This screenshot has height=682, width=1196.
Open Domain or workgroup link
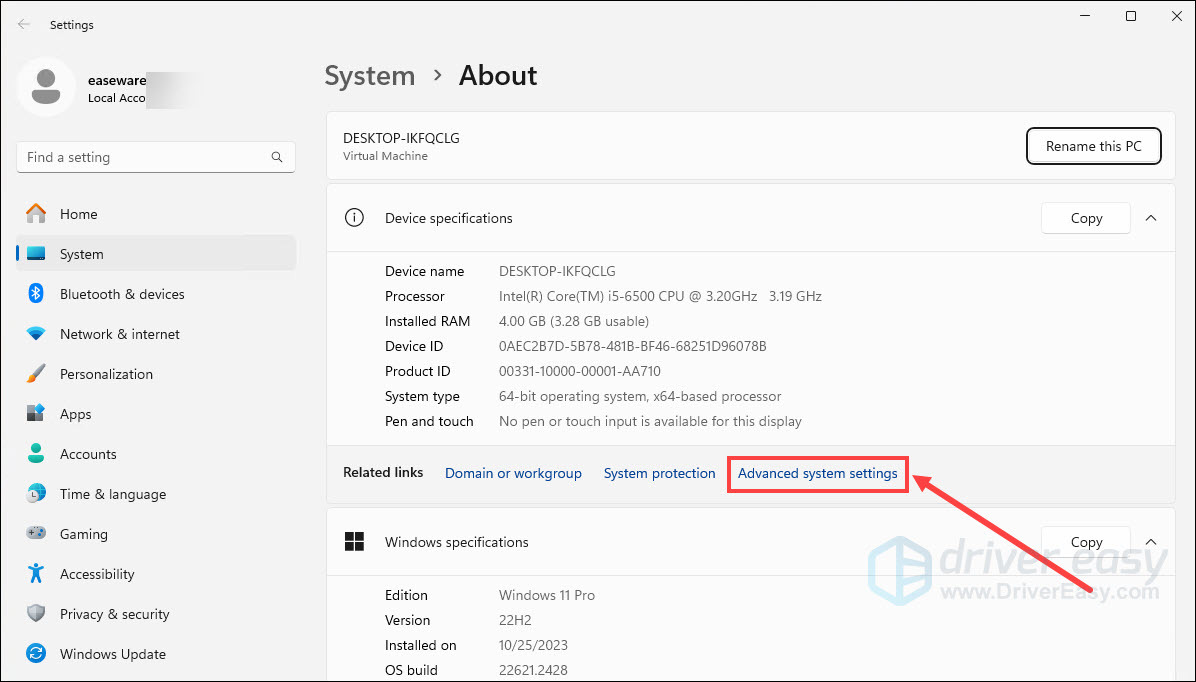tap(513, 473)
